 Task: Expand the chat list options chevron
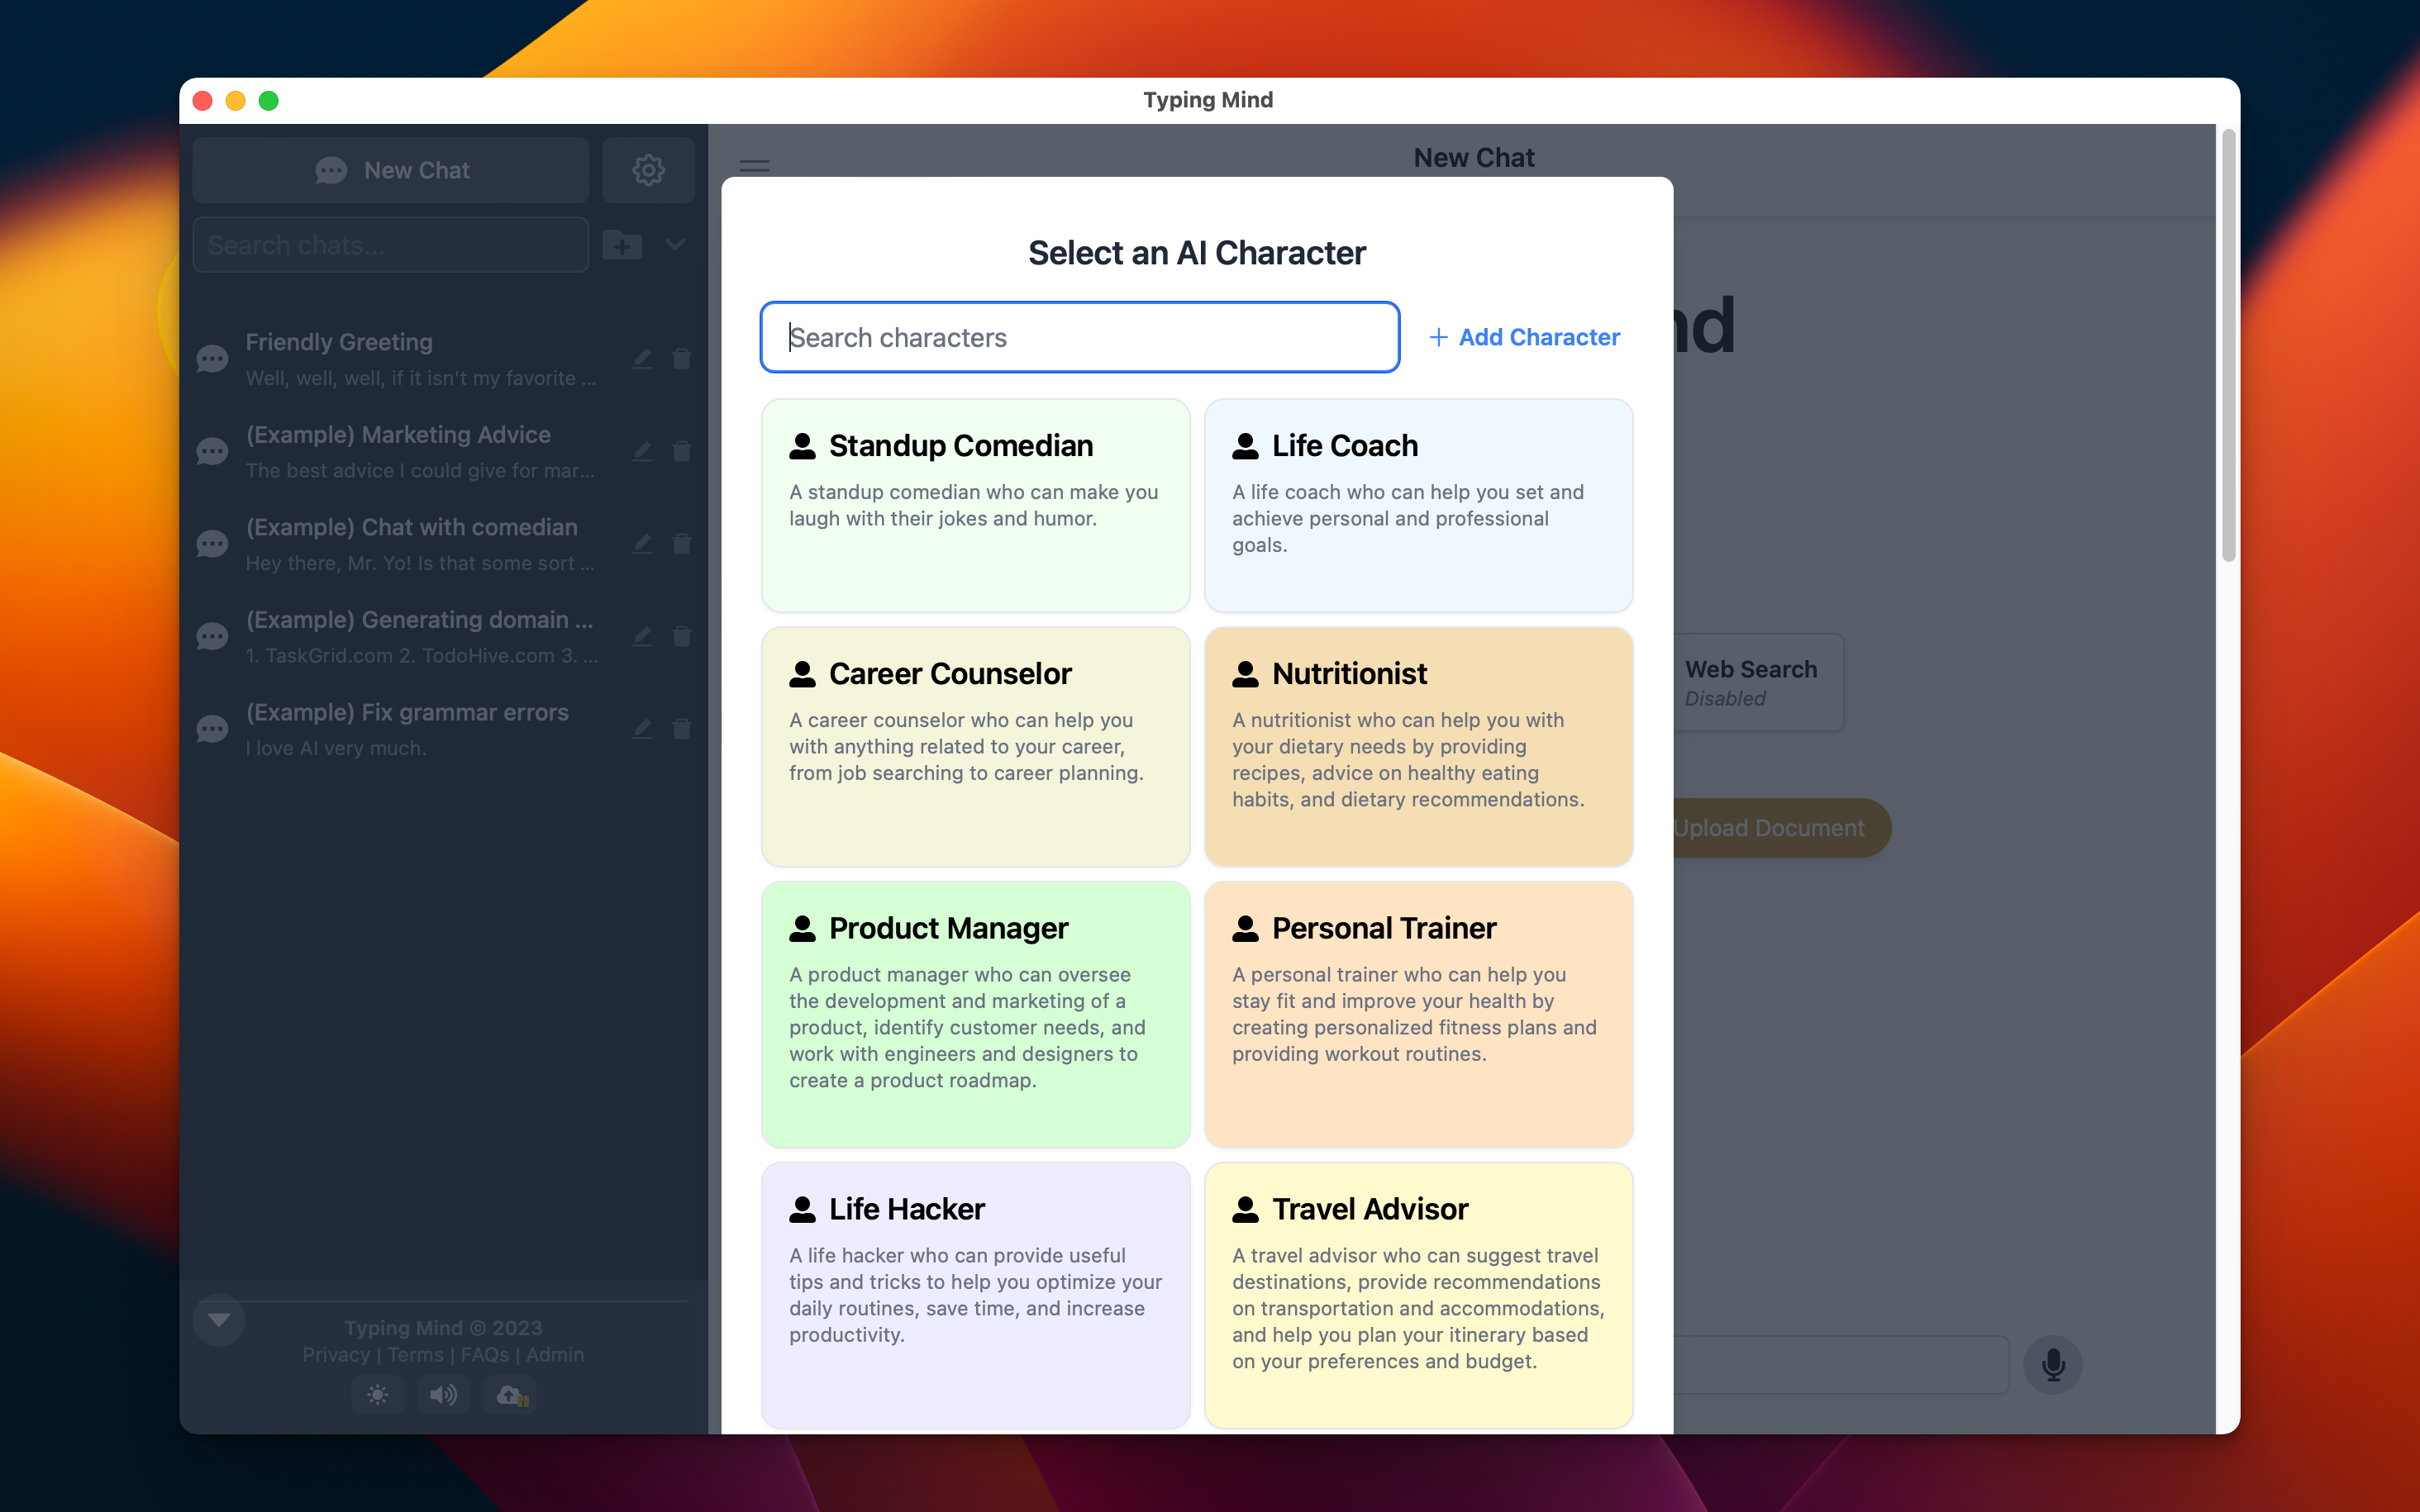click(675, 244)
